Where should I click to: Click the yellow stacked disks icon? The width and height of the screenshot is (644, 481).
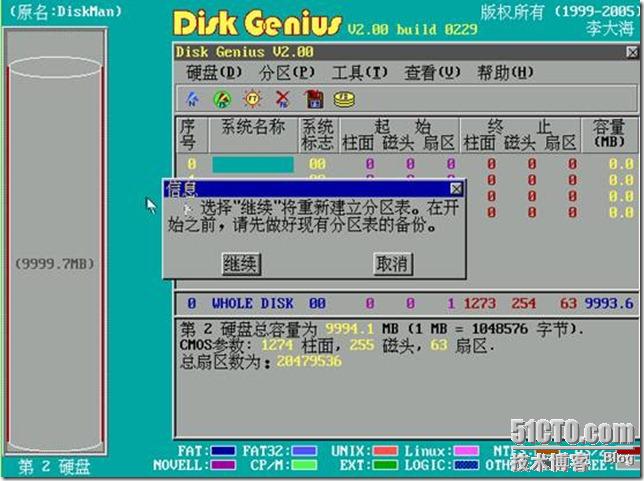pyautogui.click(x=344, y=100)
